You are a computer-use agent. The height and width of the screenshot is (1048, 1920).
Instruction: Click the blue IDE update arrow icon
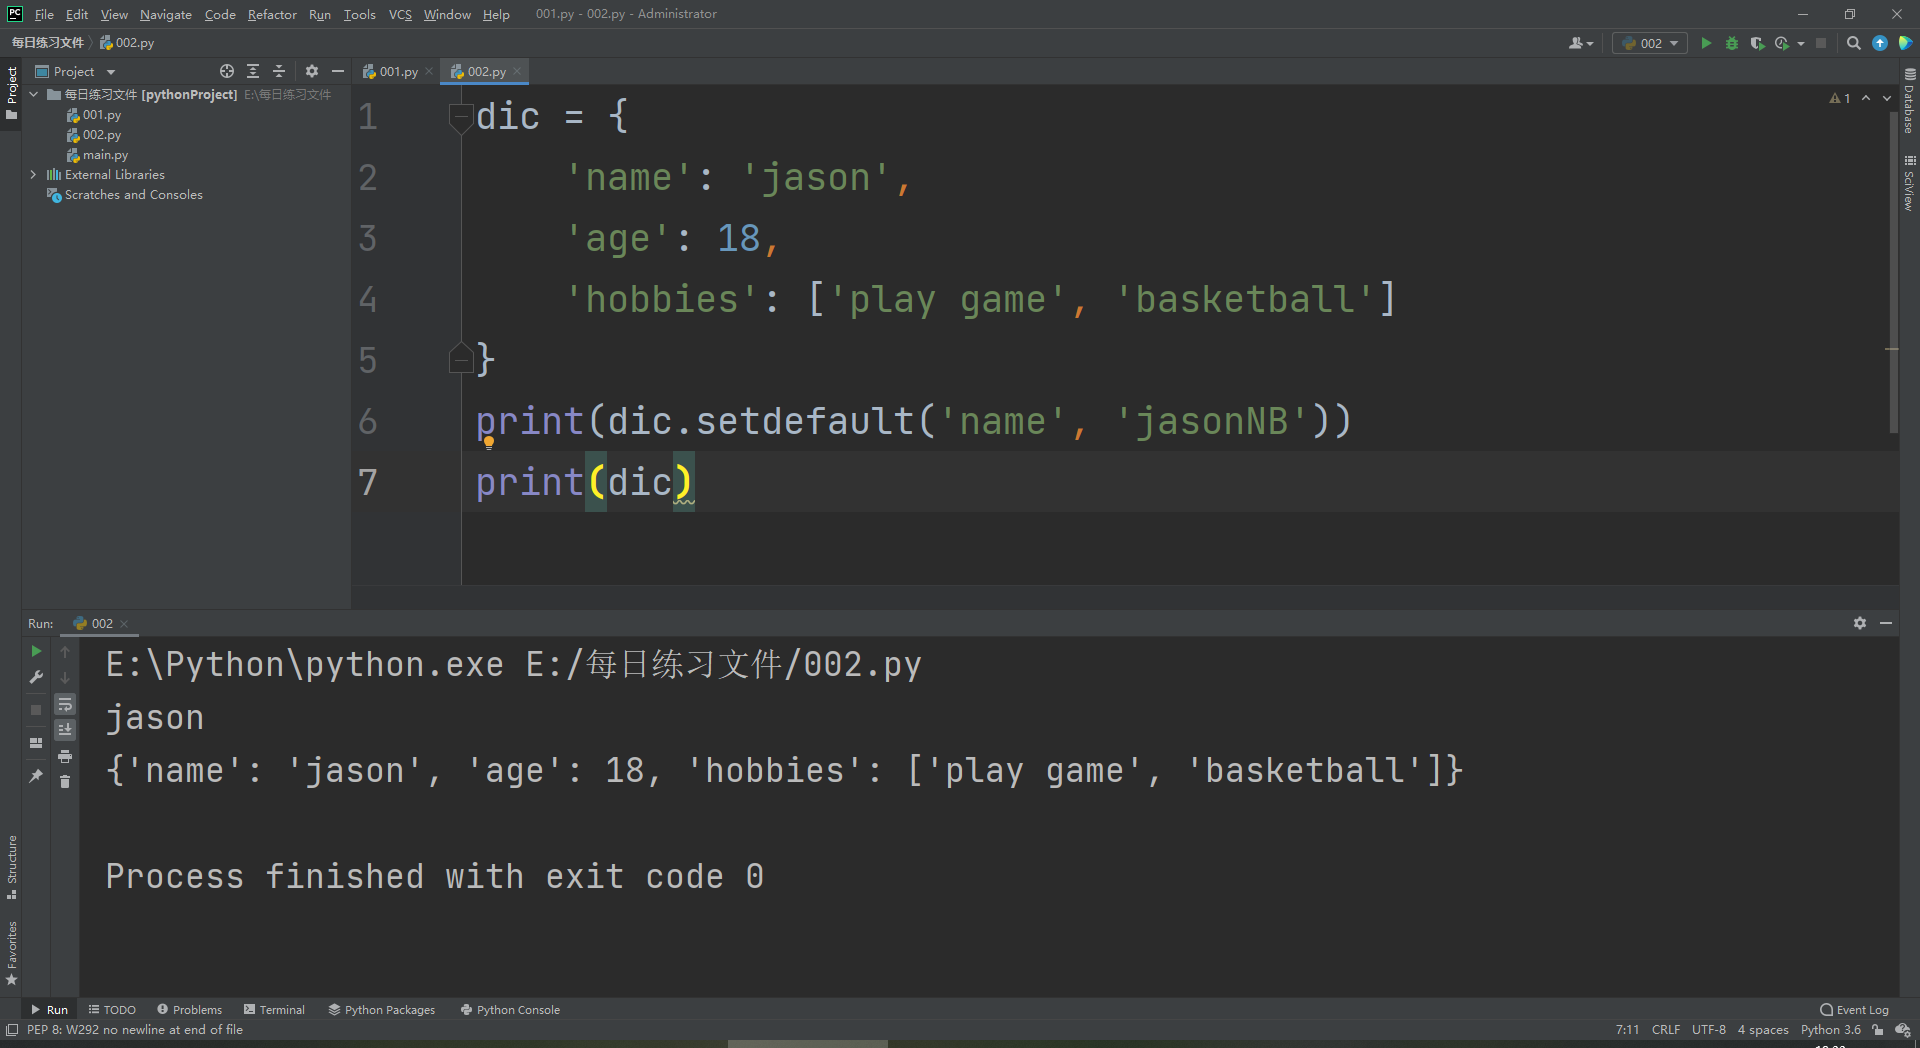coord(1880,43)
